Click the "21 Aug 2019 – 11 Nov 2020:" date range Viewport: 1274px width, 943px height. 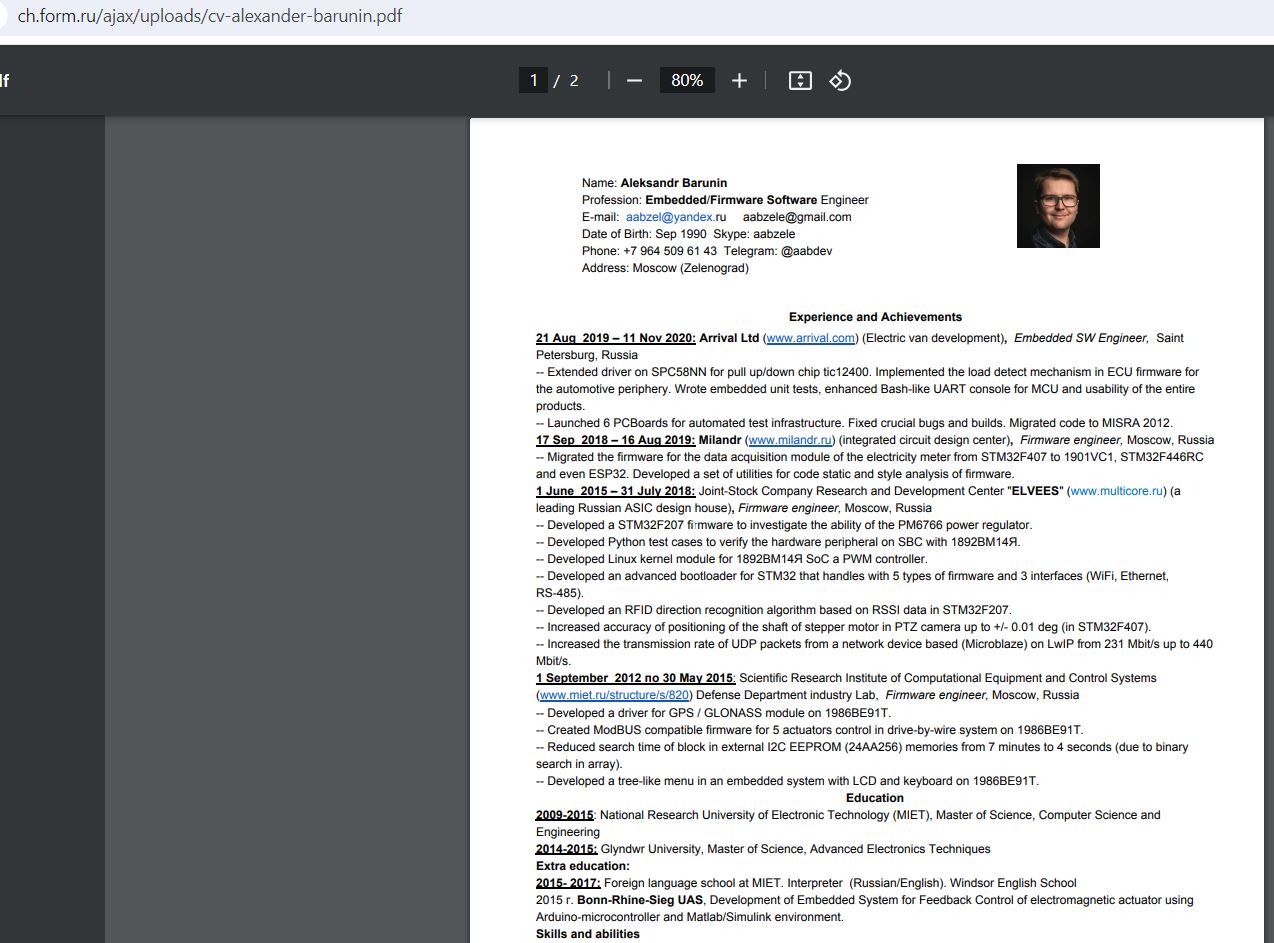point(616,338)
